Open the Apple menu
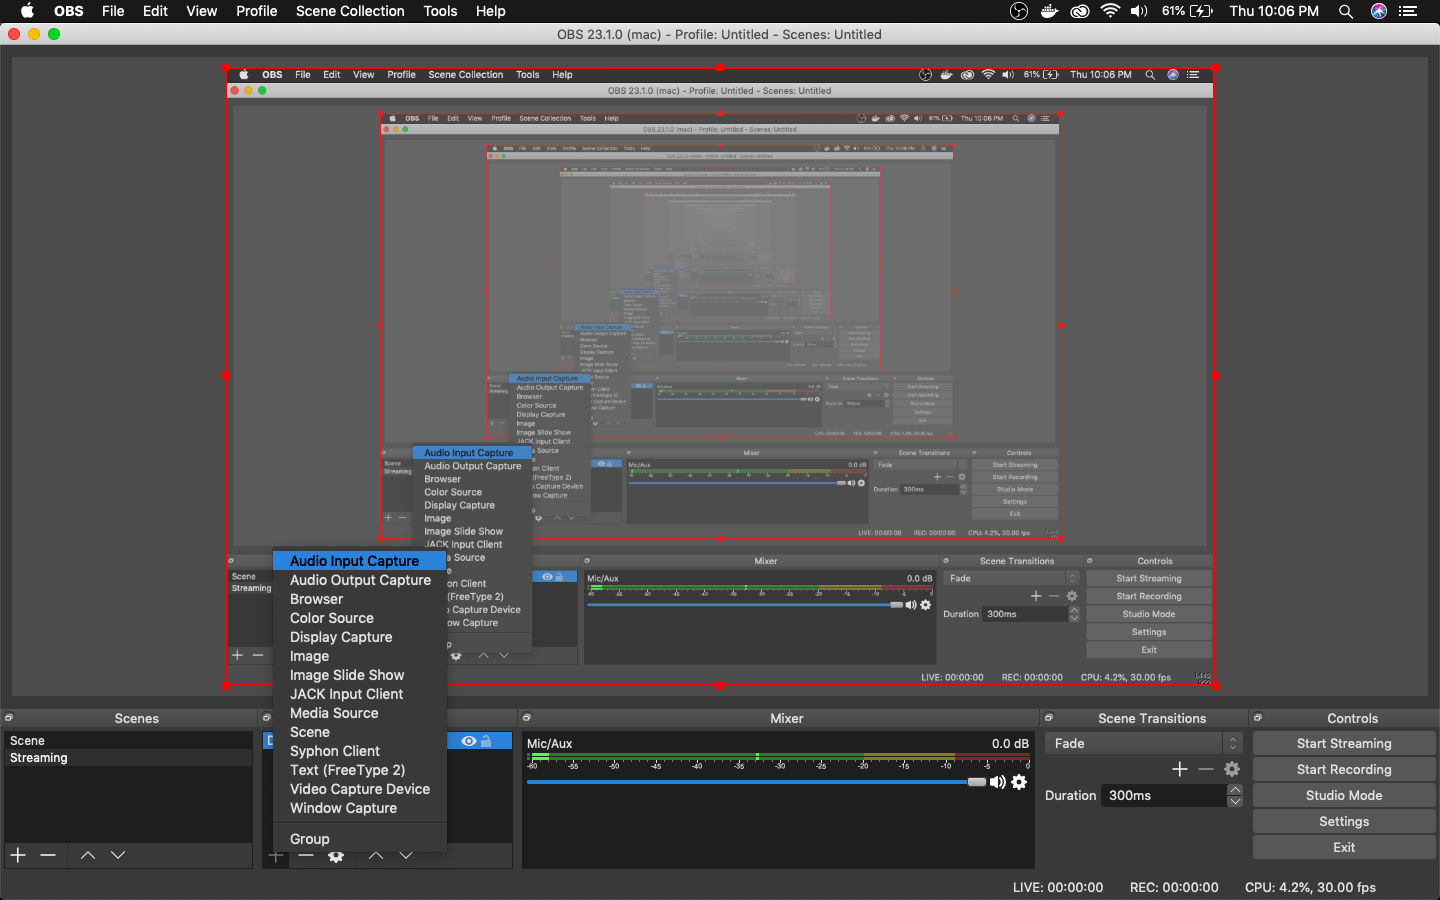 click(x=27, y=11)
